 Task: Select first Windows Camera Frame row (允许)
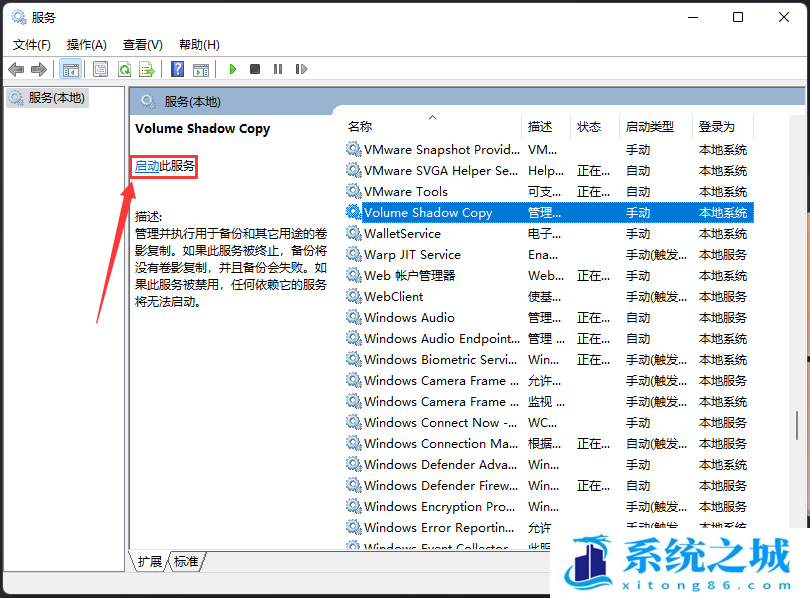pos(549,381)
